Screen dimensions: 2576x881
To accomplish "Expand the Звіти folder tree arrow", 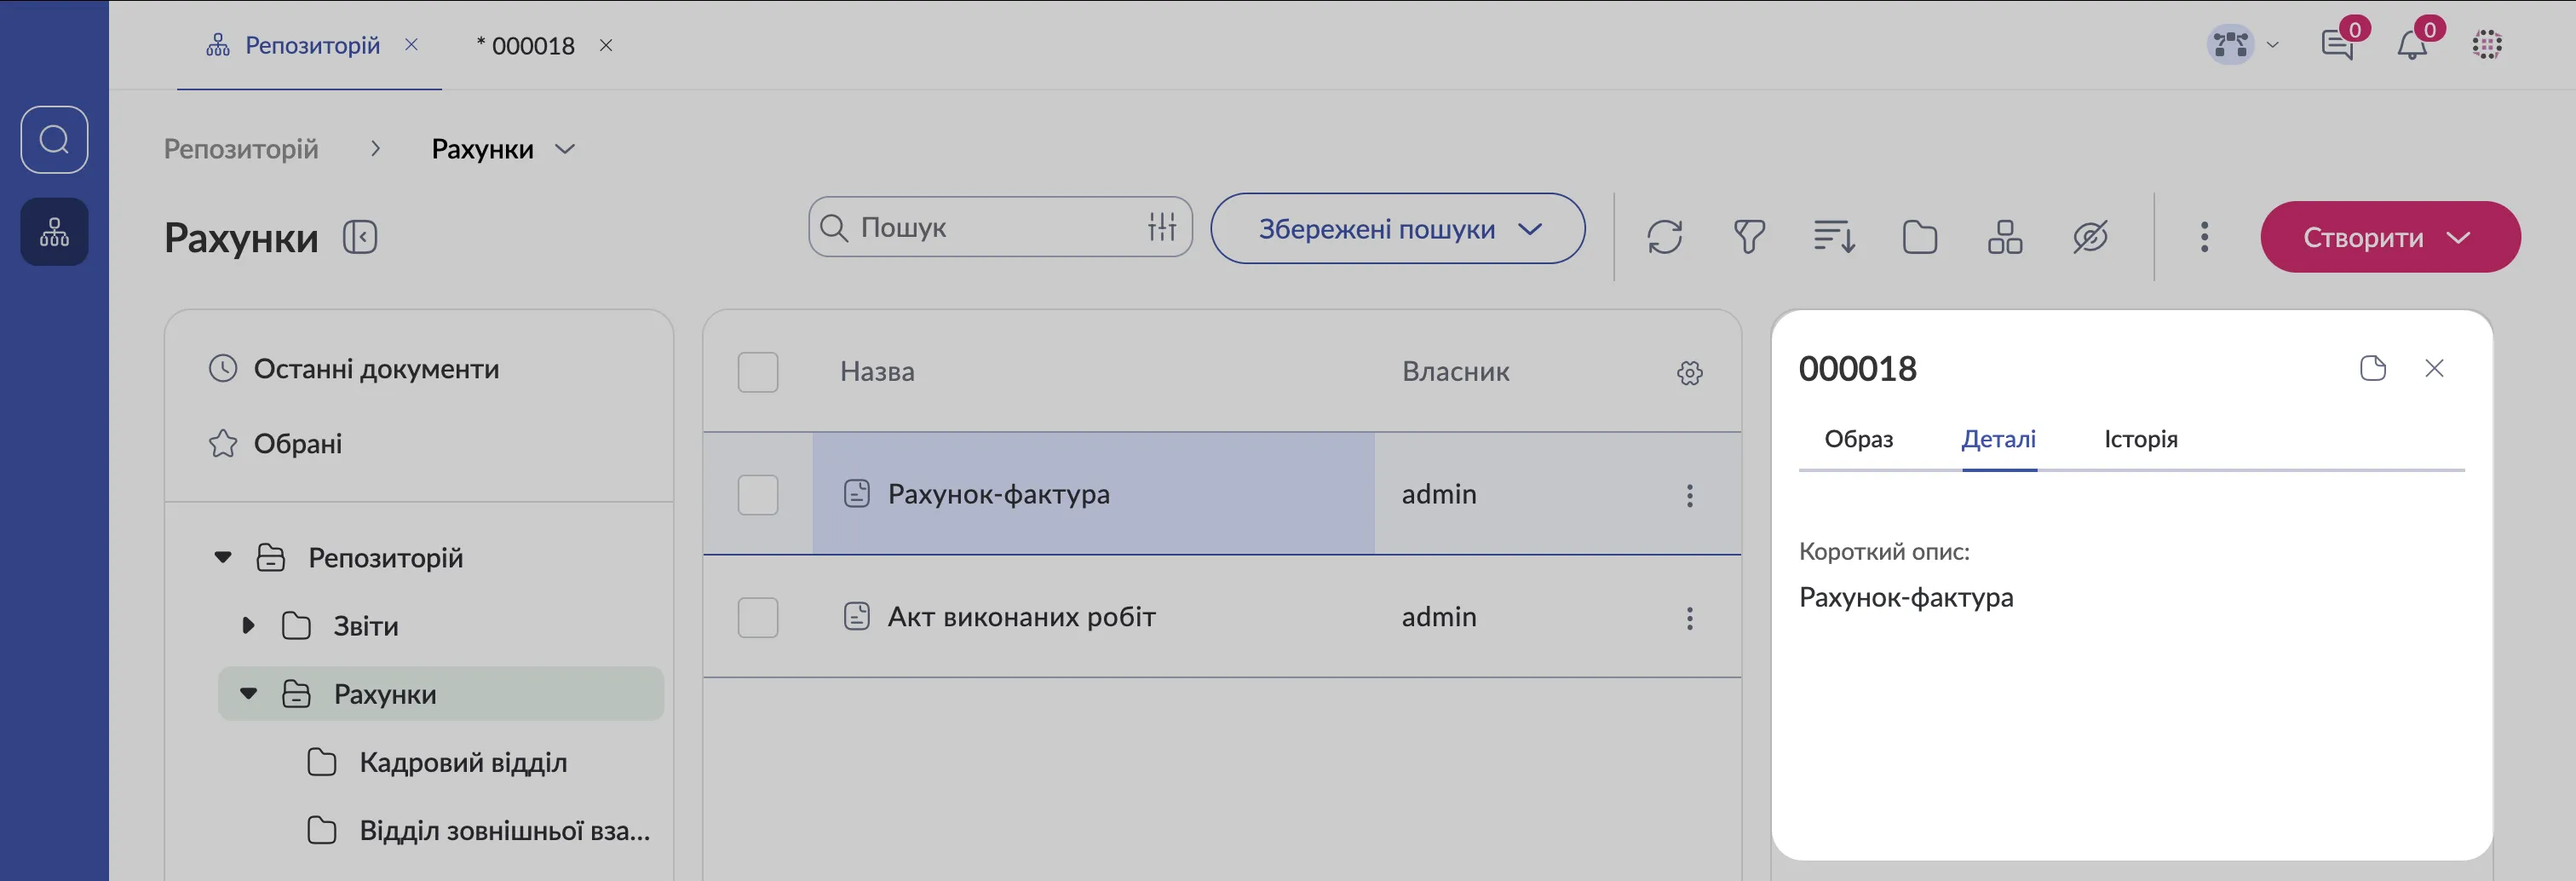I will (x=248, y=626).
